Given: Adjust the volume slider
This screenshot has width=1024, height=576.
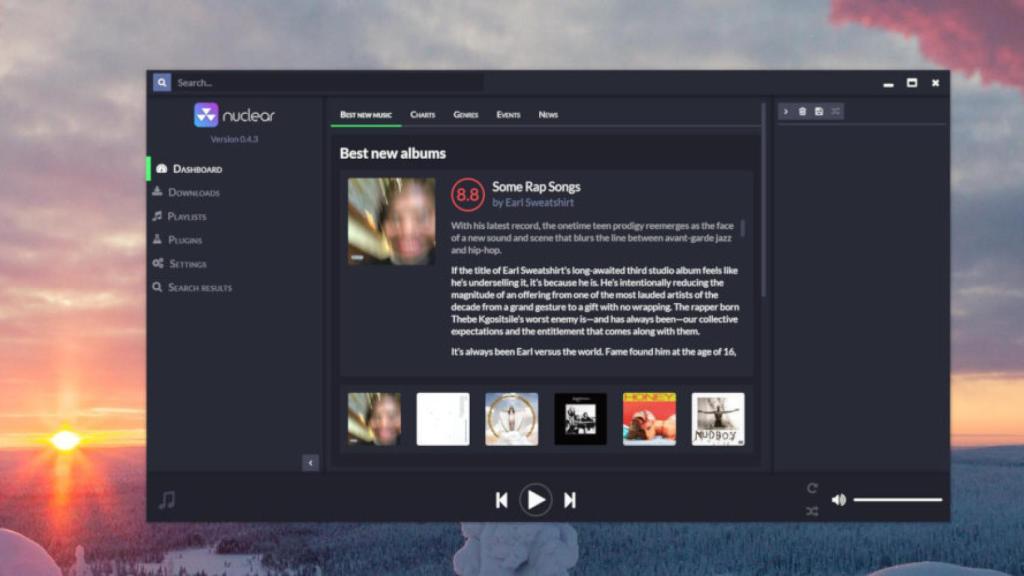Looking at the screenshot, I should click(x=897, y=500).
